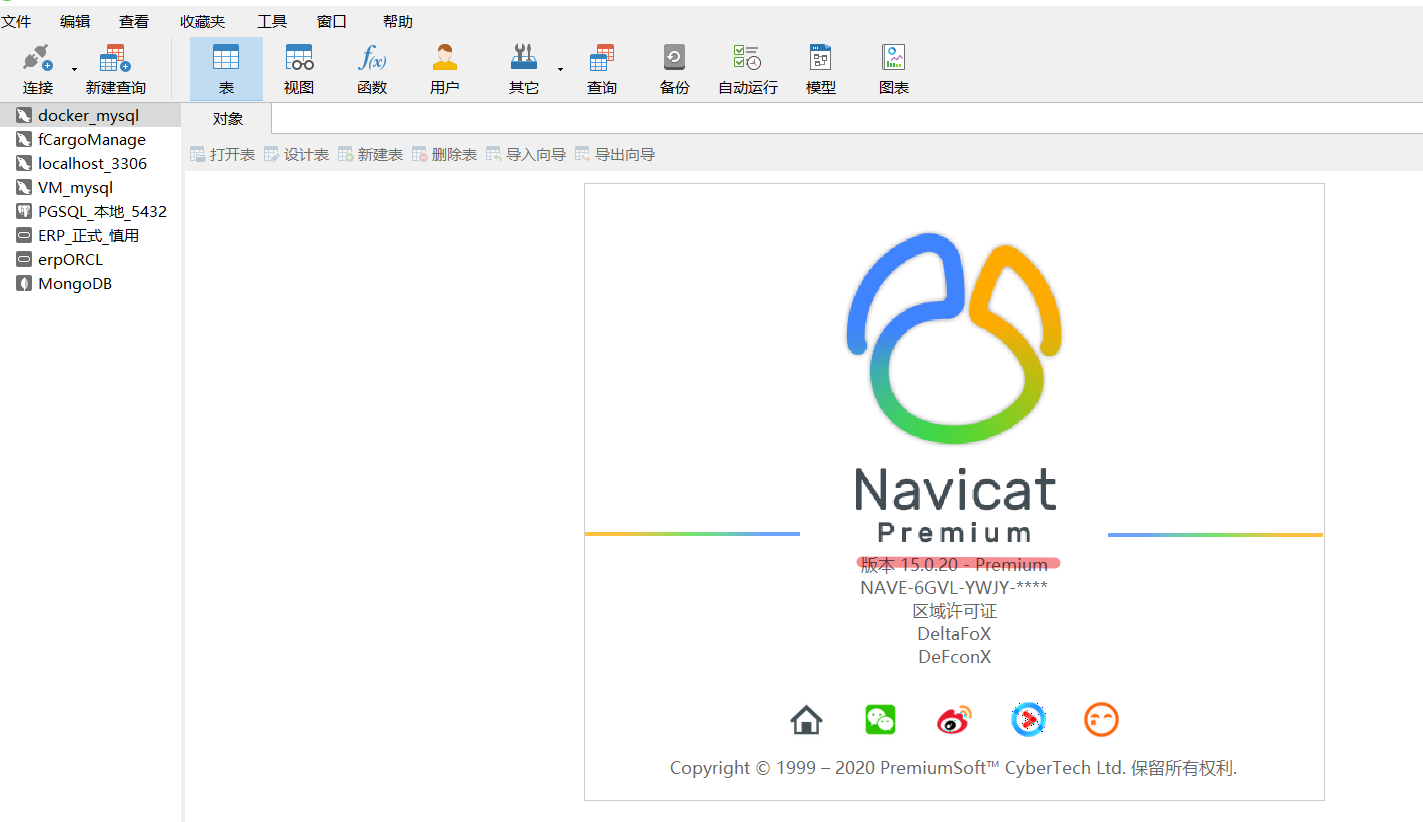Click the Weibo icon in About dialog

tap(954, 720)
